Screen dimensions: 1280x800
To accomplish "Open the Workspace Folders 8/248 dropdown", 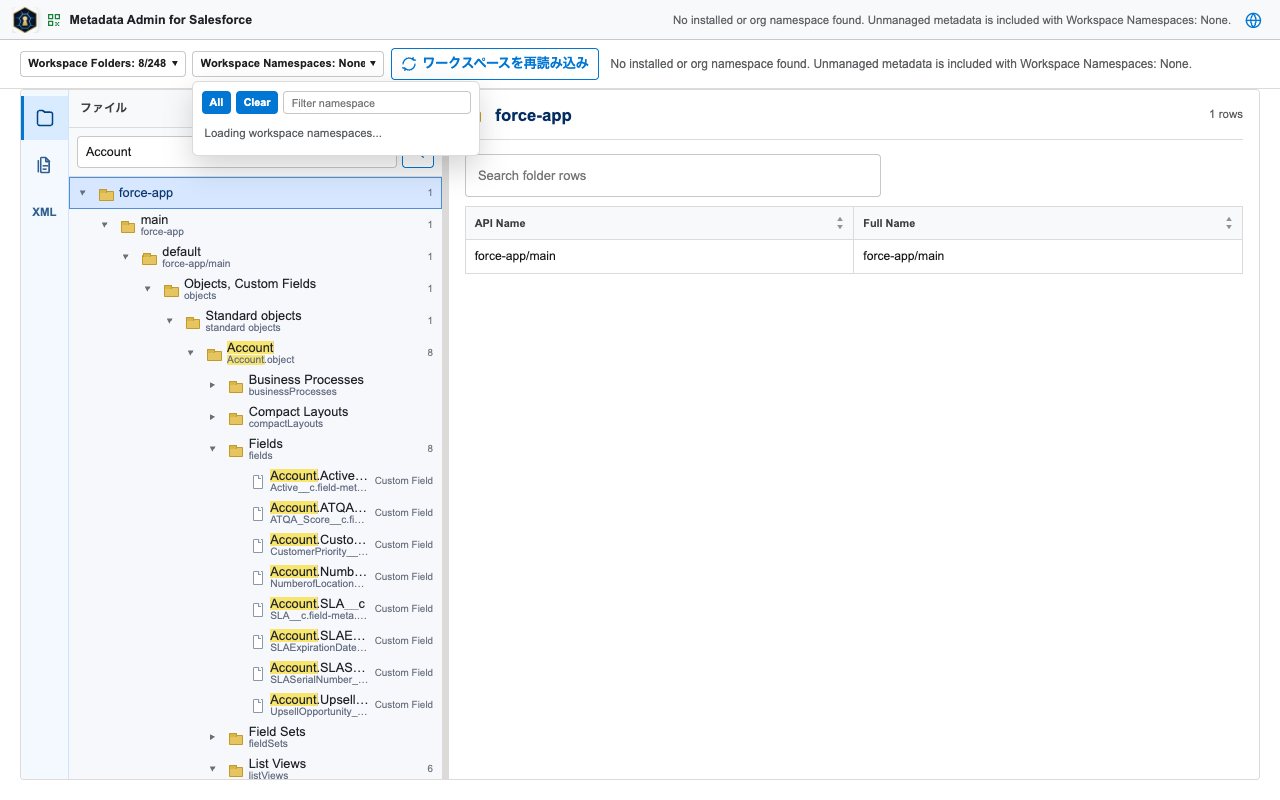I will [103, 63].
